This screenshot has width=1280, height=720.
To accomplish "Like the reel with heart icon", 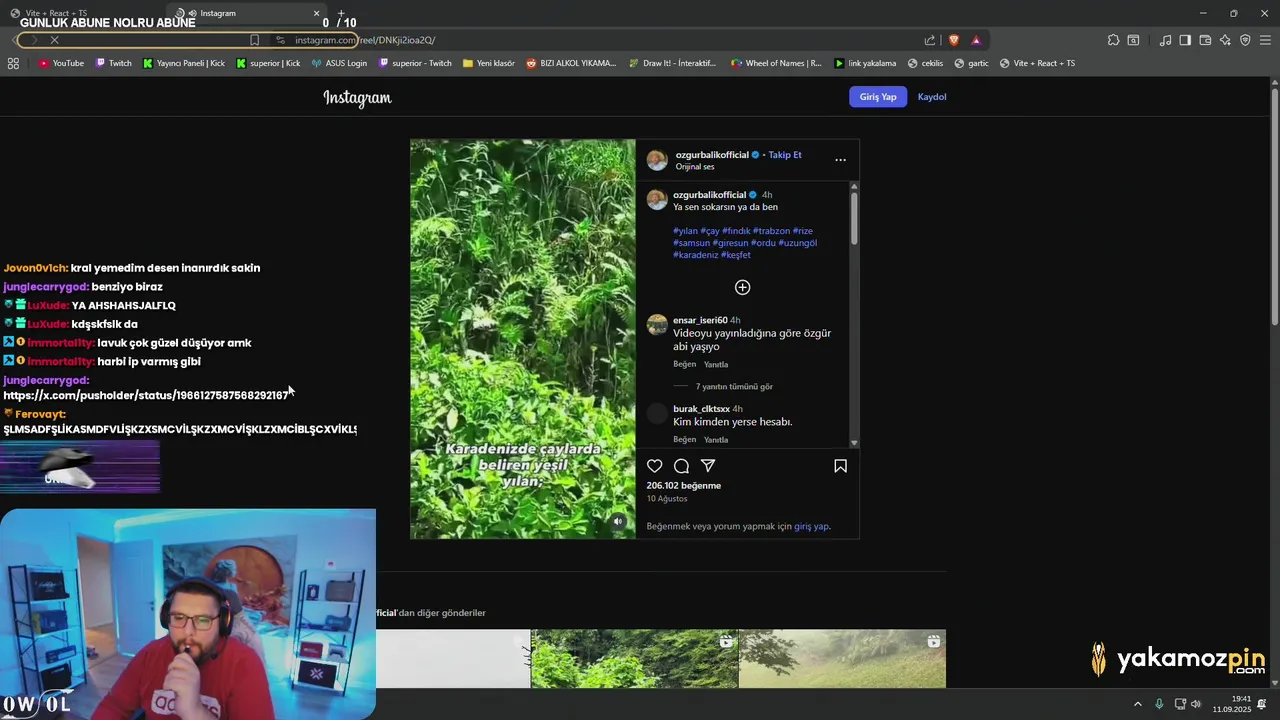I will 654,466.
